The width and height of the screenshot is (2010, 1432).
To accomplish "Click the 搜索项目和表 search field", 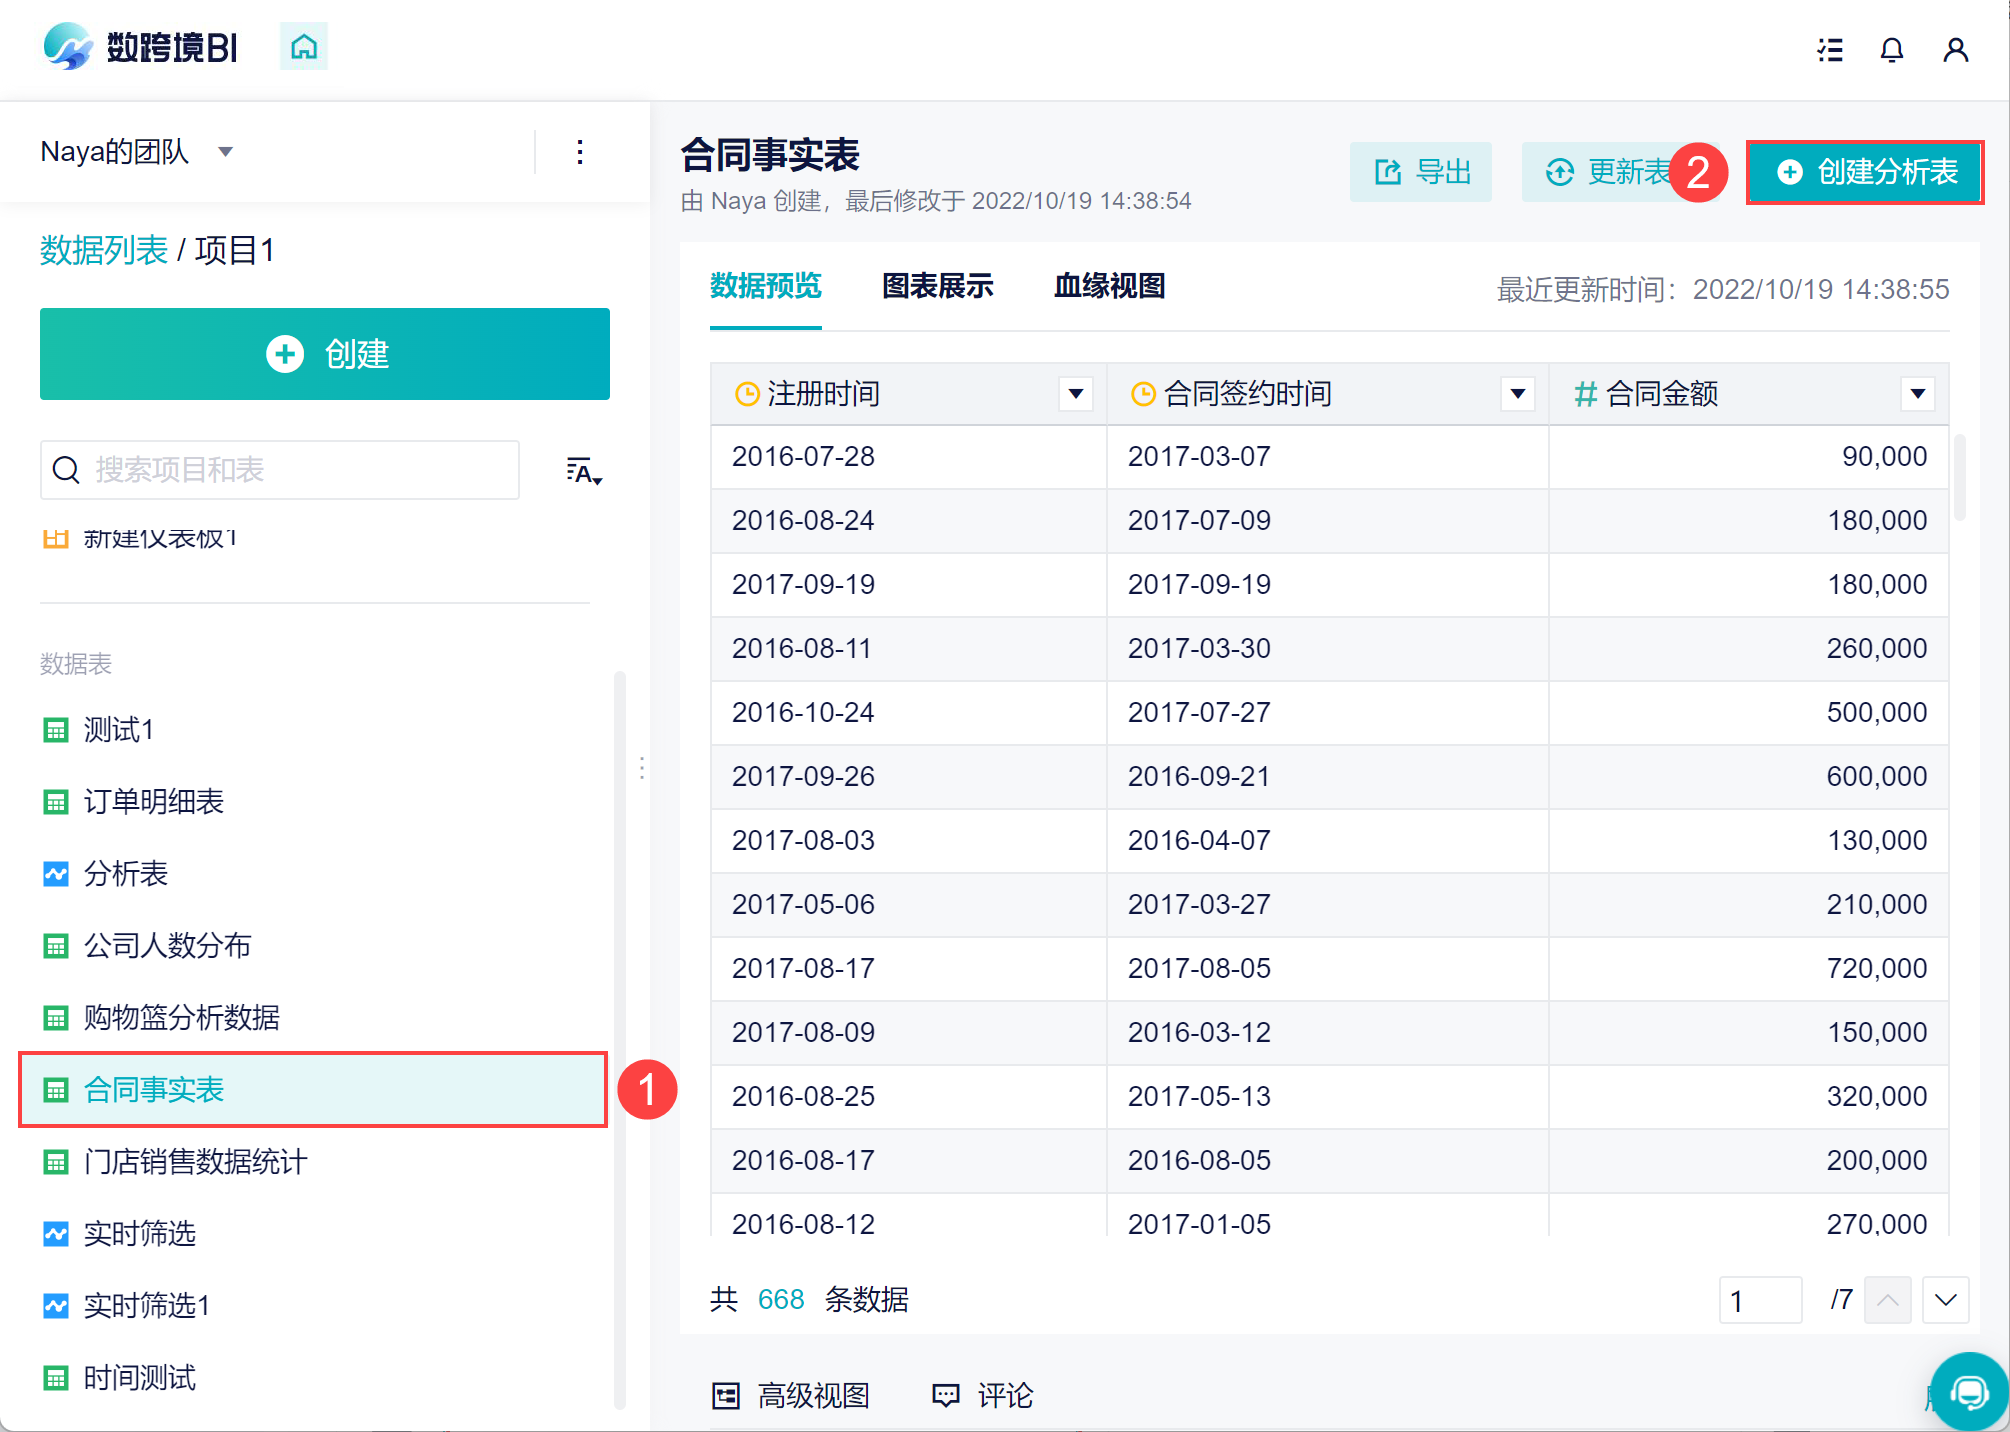I will 280,470.
